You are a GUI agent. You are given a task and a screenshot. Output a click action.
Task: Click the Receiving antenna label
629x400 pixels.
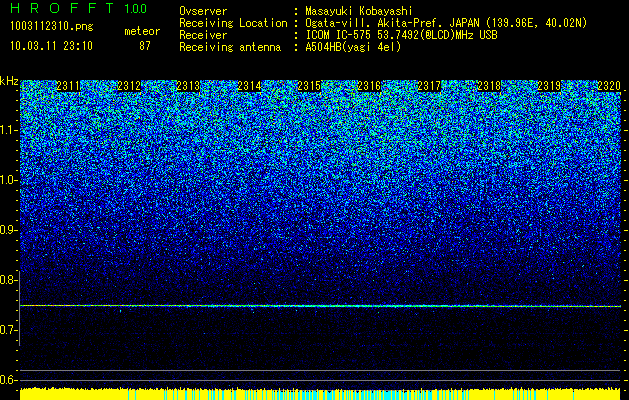pos(230,47)
